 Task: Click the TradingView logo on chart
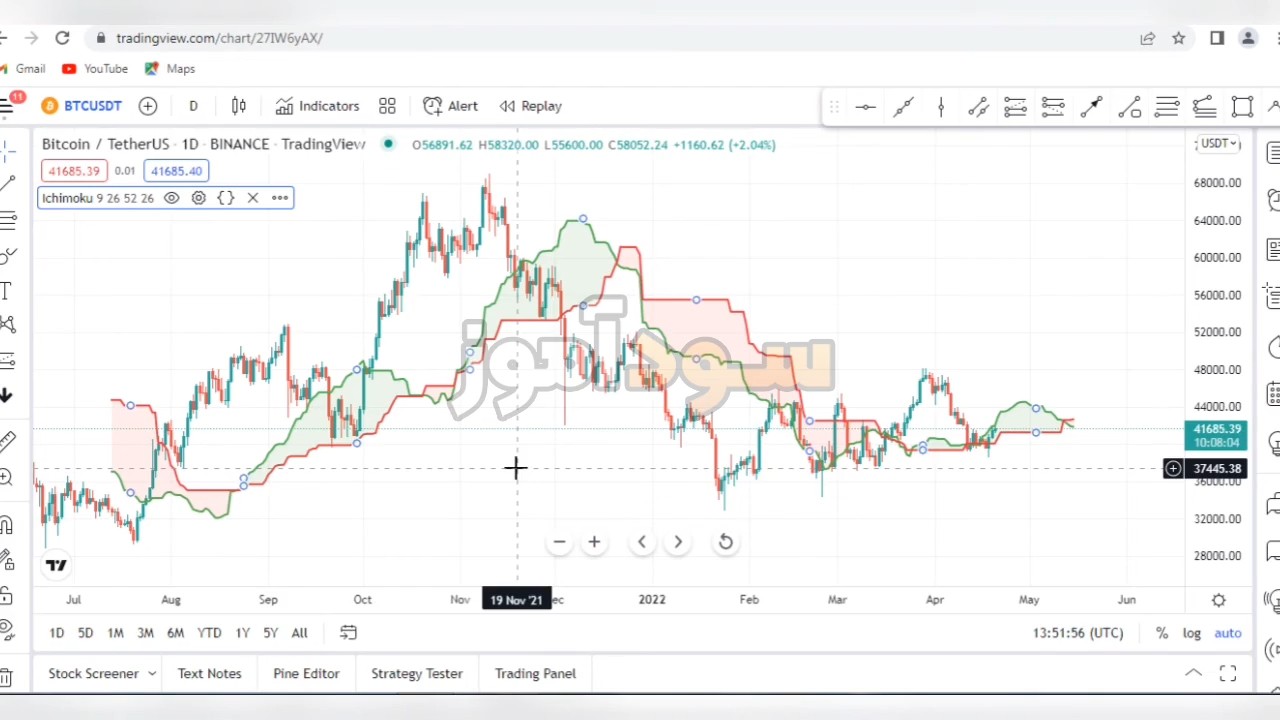tap(56, 566)
